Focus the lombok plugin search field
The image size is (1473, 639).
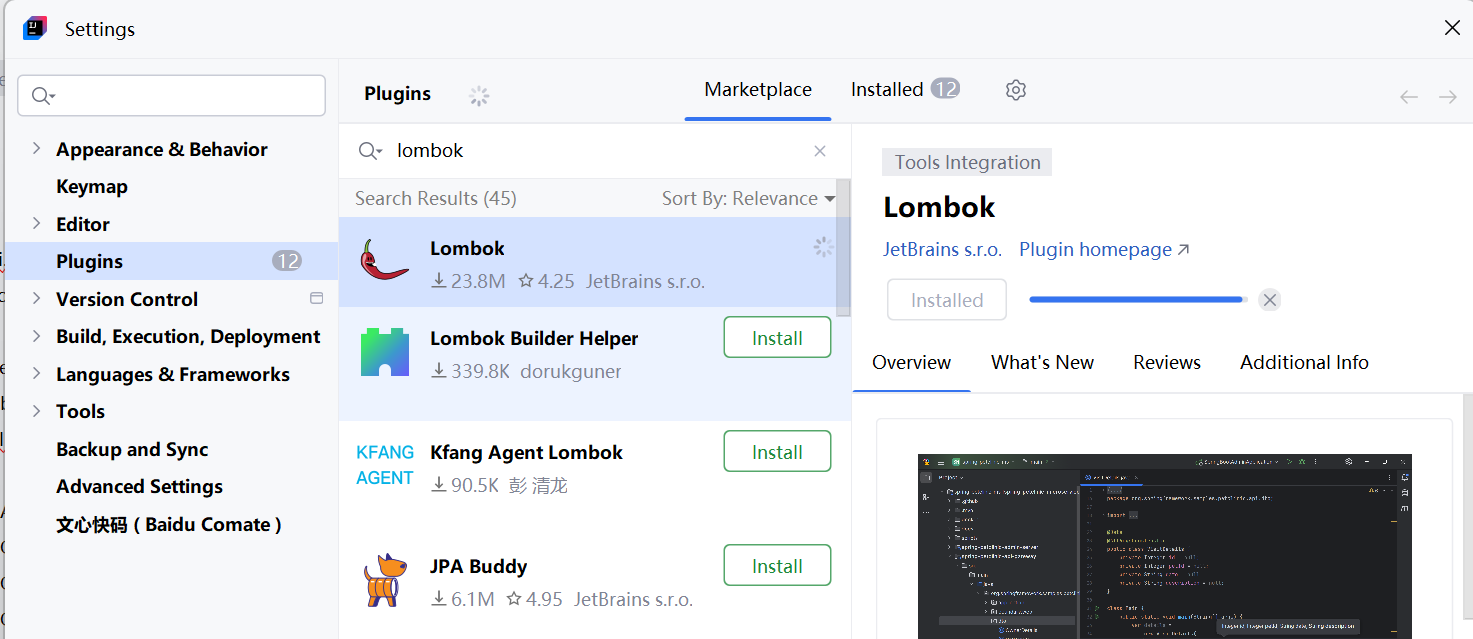(594, 151)
